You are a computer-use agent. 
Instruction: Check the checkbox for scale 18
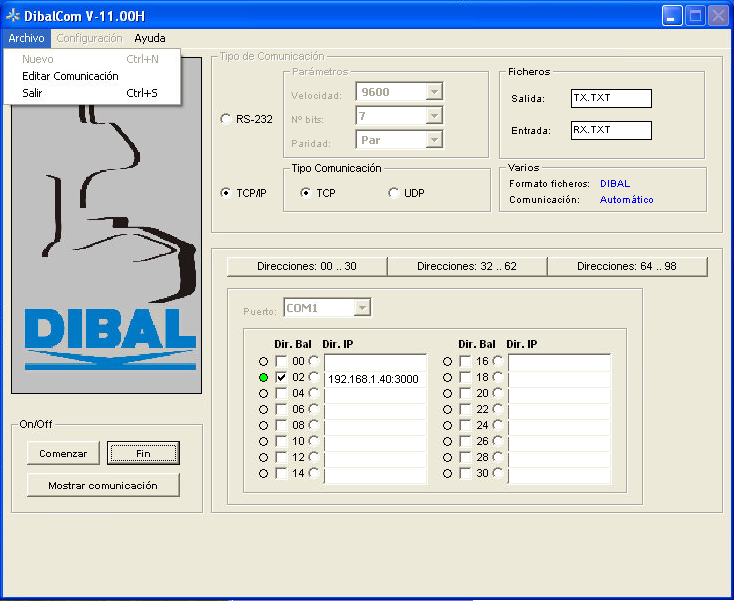pyautogui.click(x=465, y=377)
